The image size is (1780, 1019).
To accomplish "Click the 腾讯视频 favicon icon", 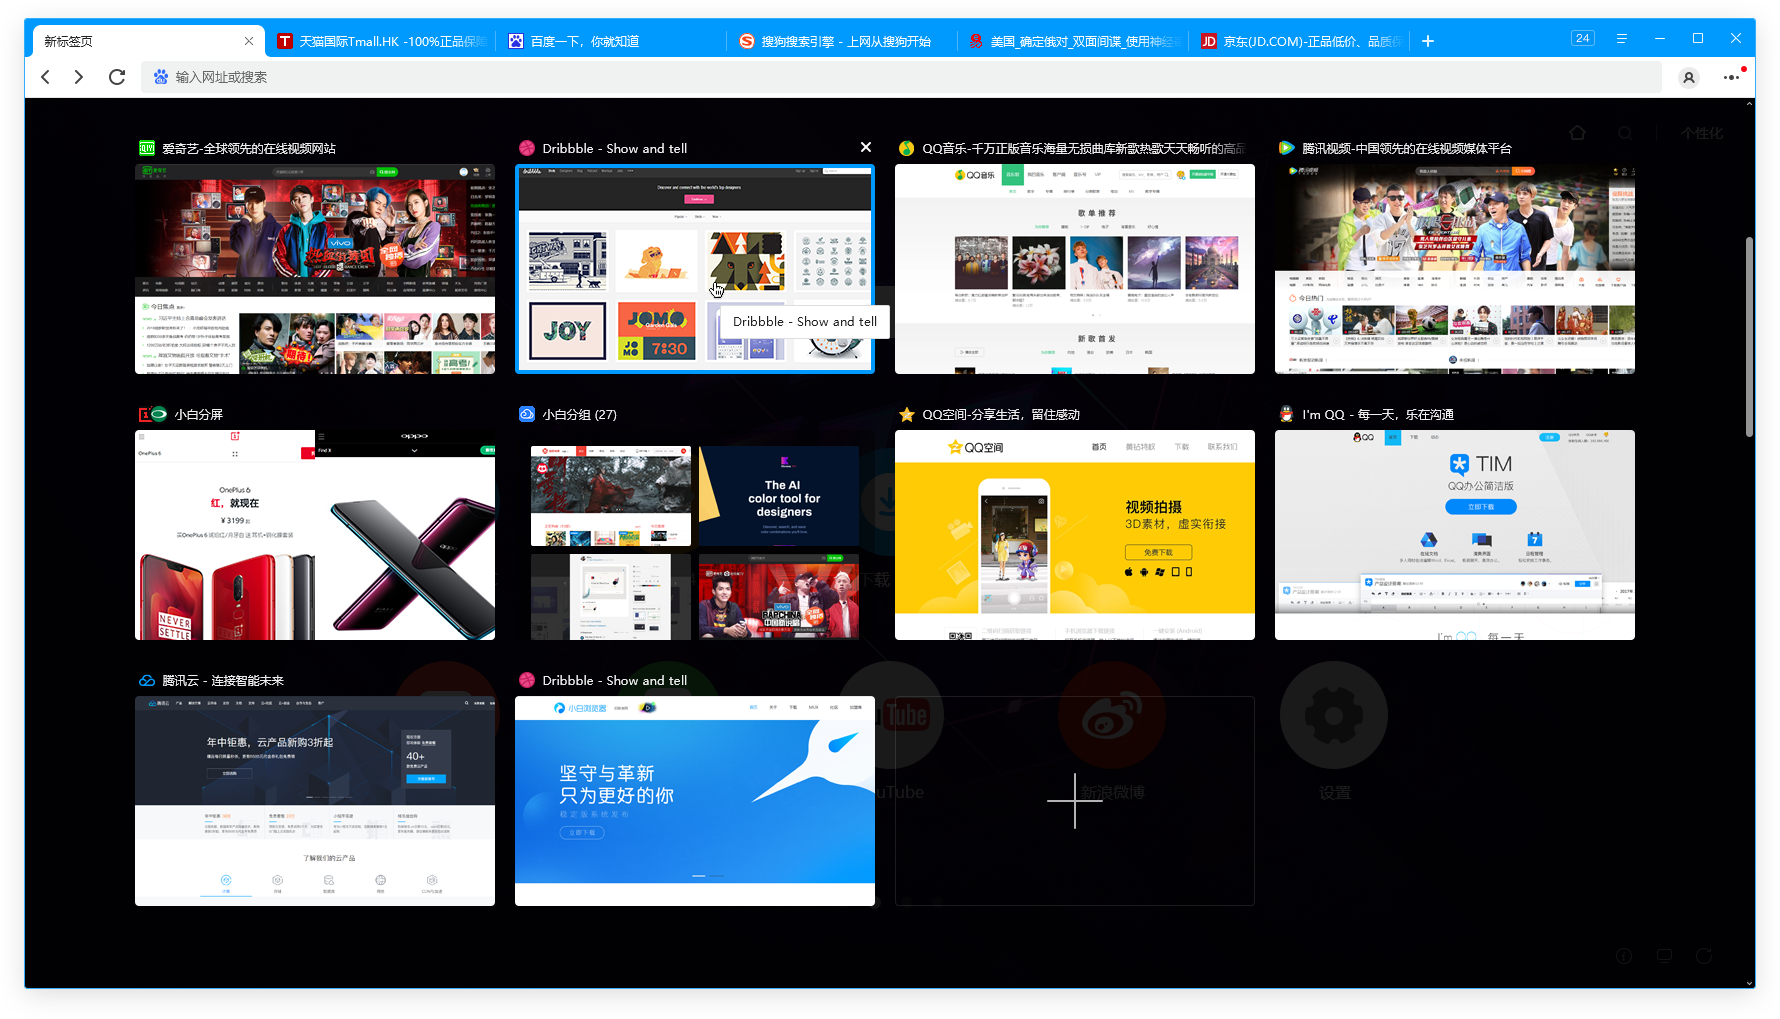I will [1286, 148].
